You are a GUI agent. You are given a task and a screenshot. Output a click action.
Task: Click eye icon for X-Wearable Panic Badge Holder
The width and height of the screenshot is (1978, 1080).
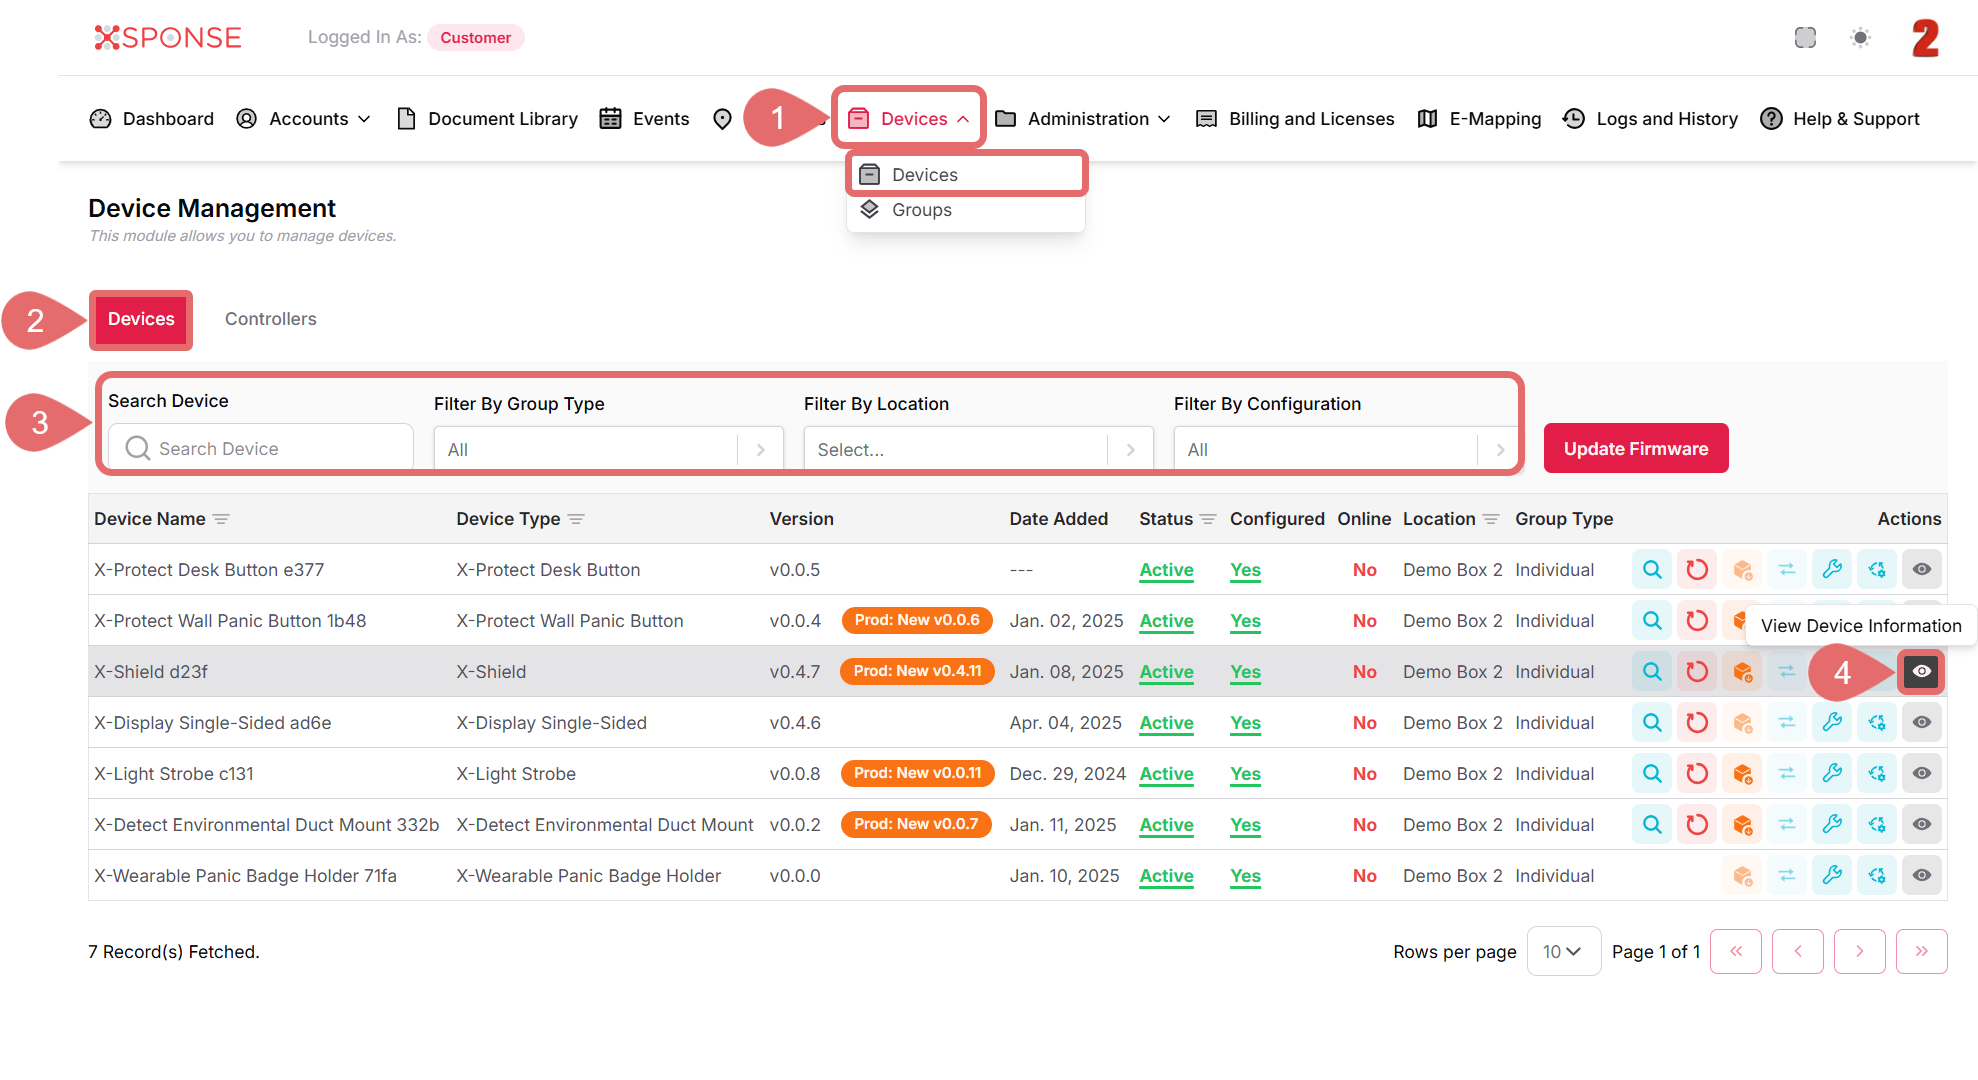(1921, 876)
